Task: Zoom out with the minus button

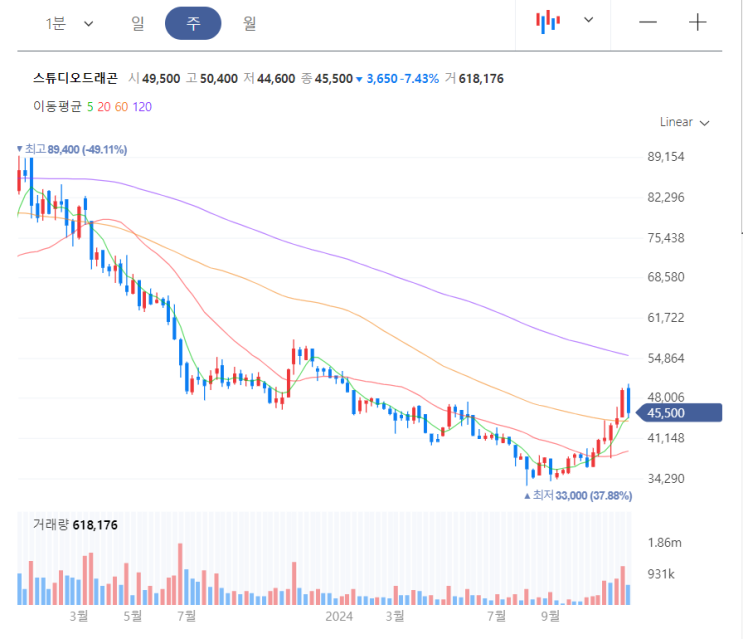Action: 648,22
